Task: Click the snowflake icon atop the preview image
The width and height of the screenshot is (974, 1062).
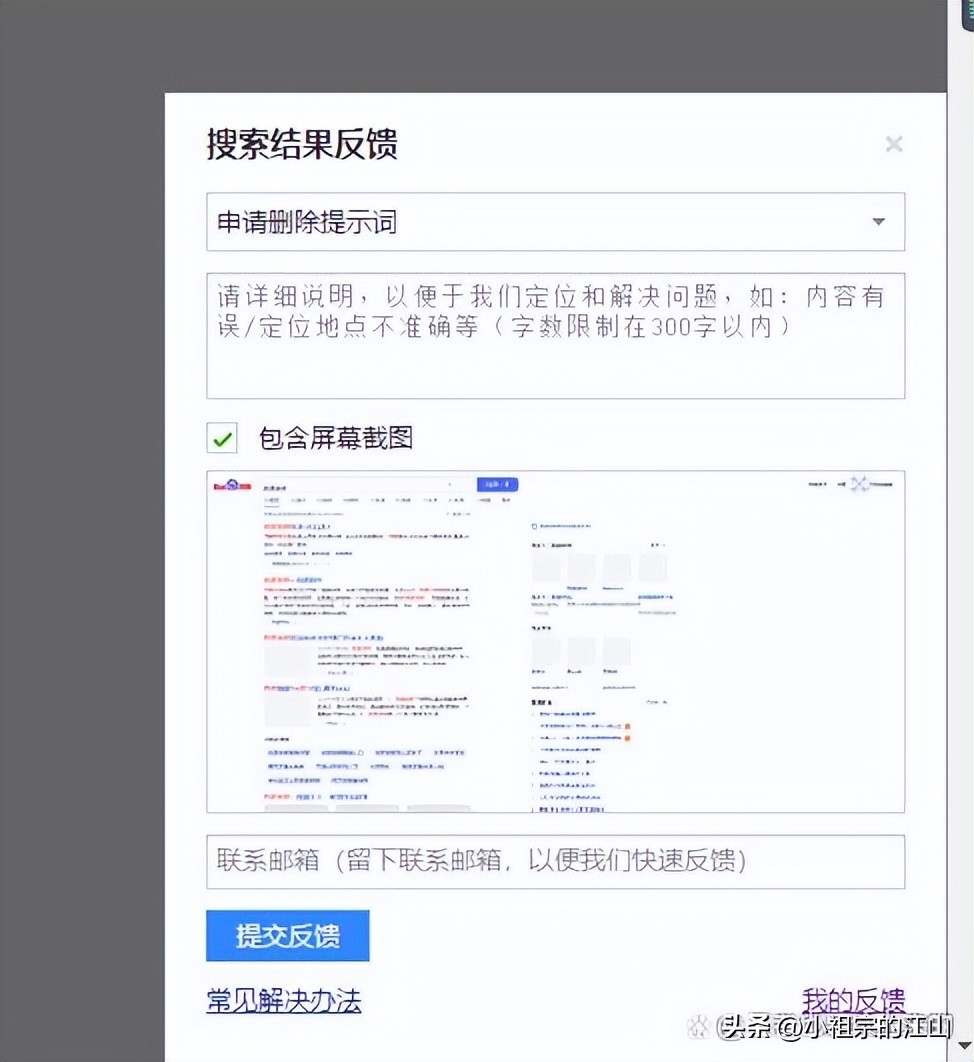Action: [x=860, y=484]
